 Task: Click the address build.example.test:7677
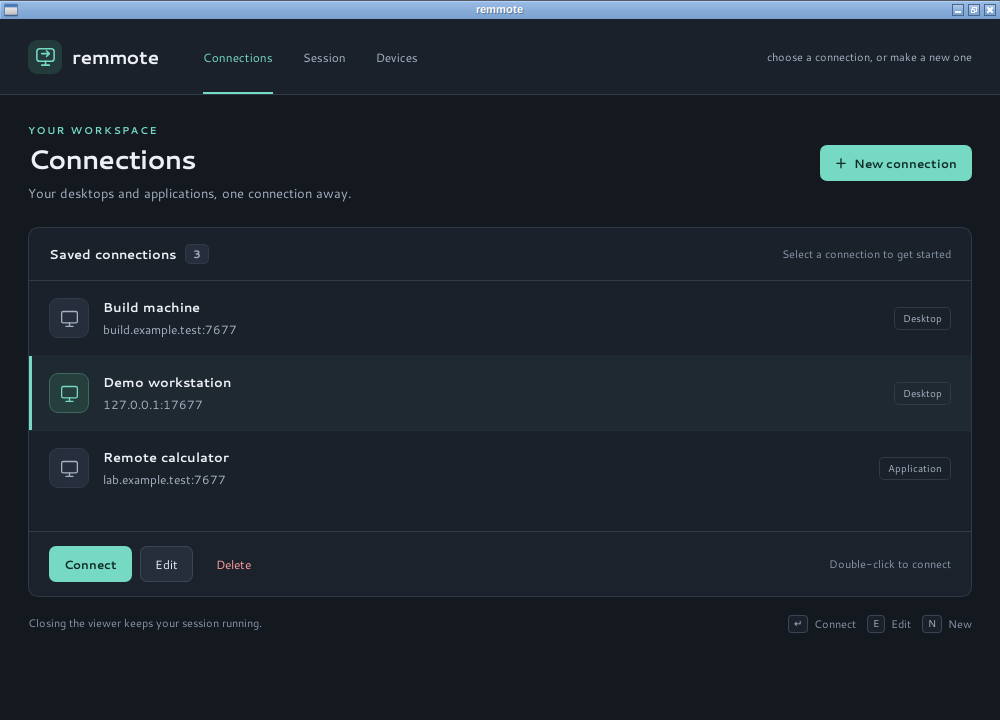pos(170,330)
